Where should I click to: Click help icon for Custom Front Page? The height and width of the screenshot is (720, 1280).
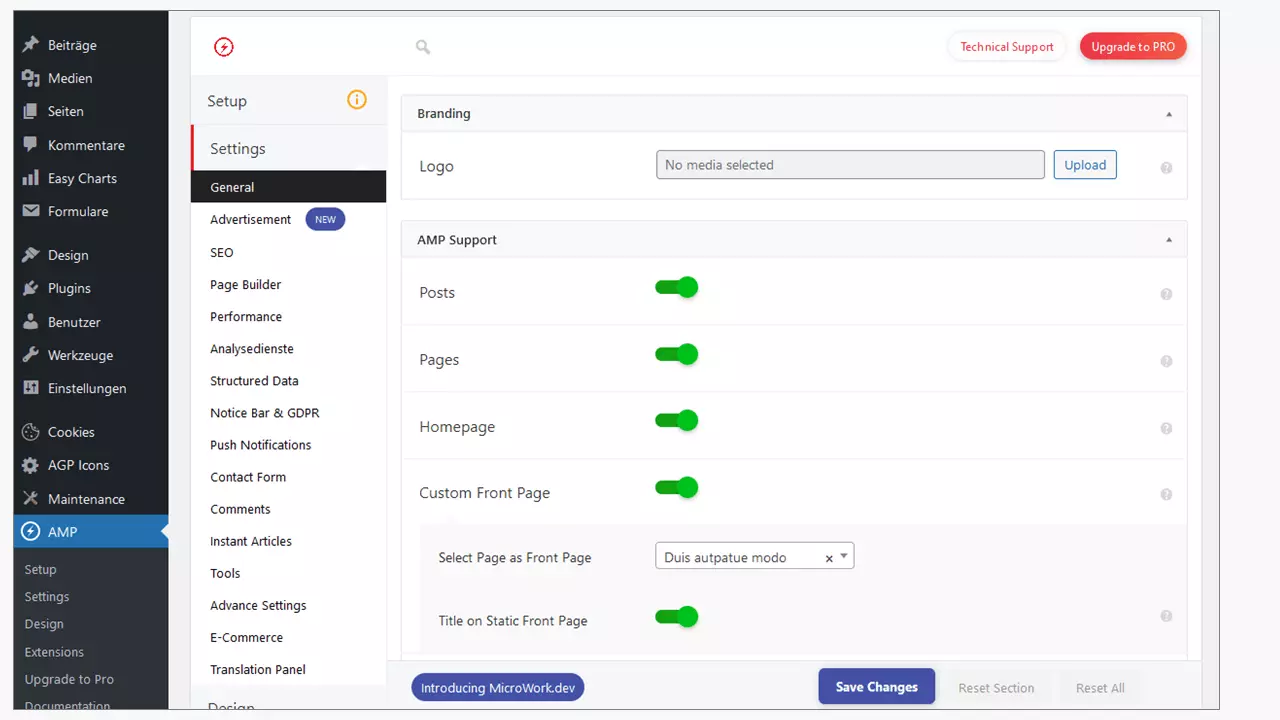tap(1166, 494)
